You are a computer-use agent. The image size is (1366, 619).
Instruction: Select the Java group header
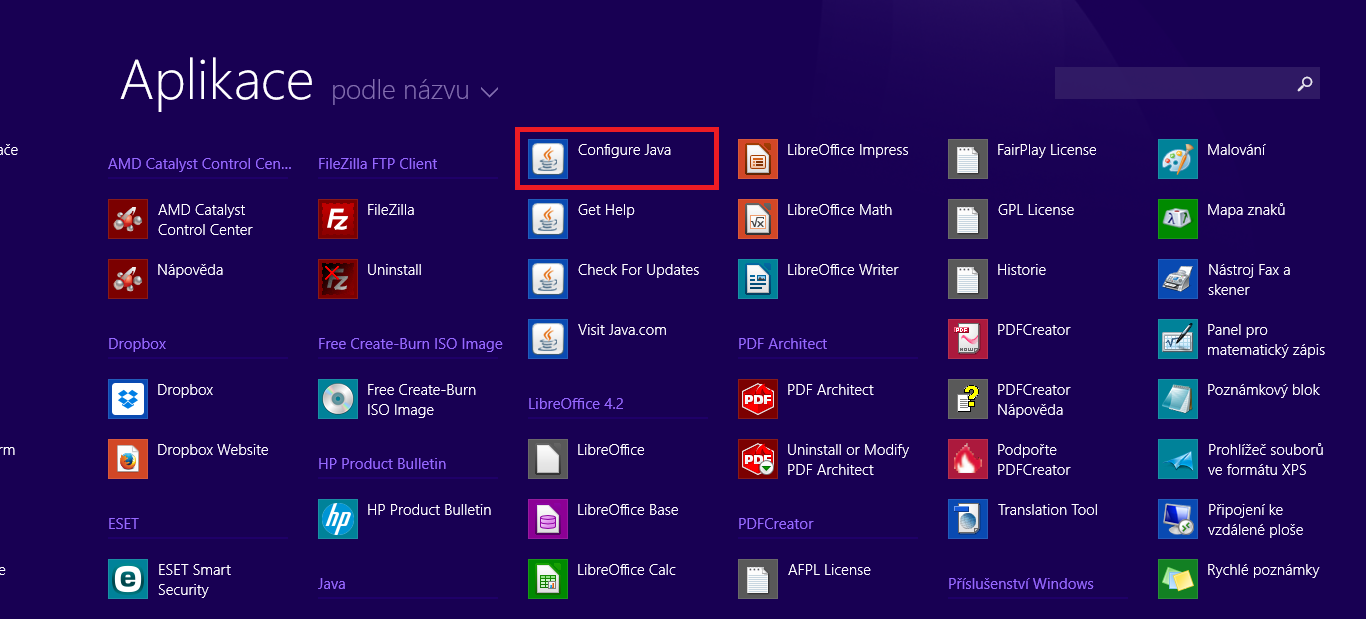tap(332, 584)
